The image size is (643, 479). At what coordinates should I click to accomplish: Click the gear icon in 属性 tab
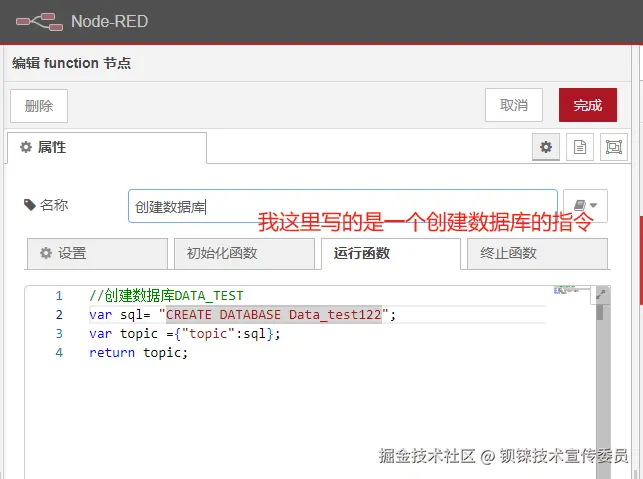[26, 147]
